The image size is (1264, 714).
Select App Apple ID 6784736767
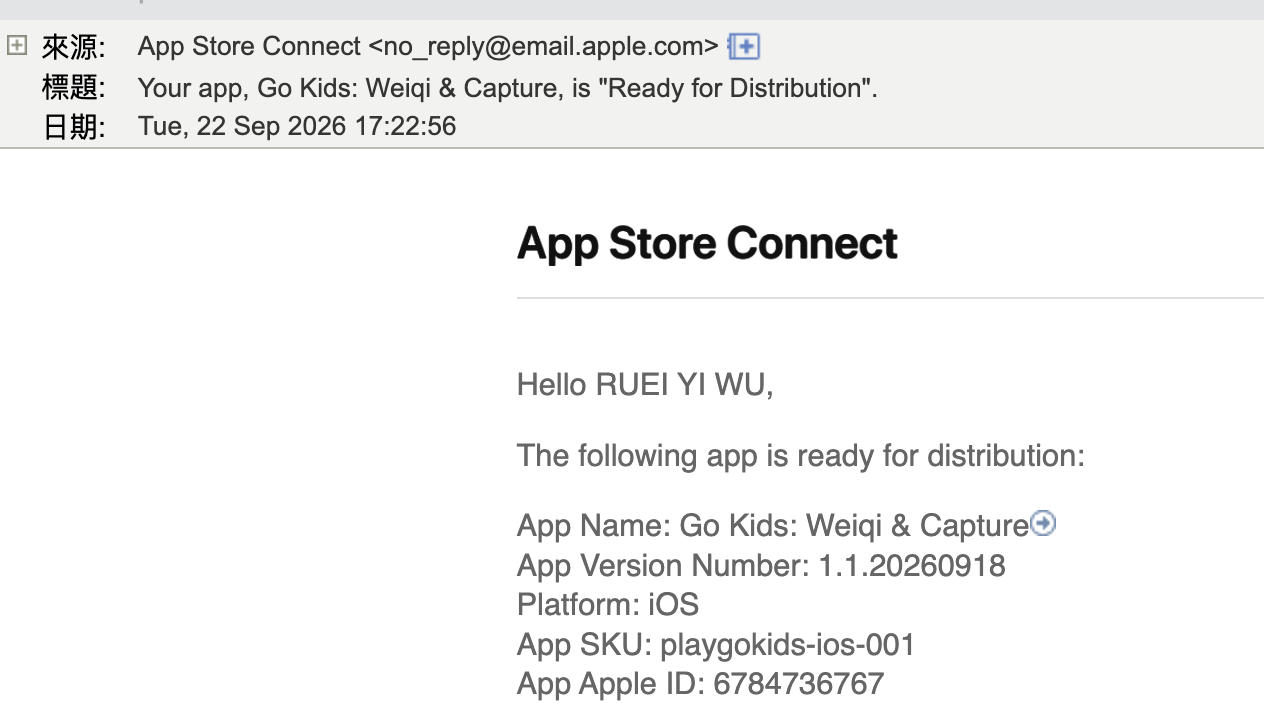click(x=700, y=684)
